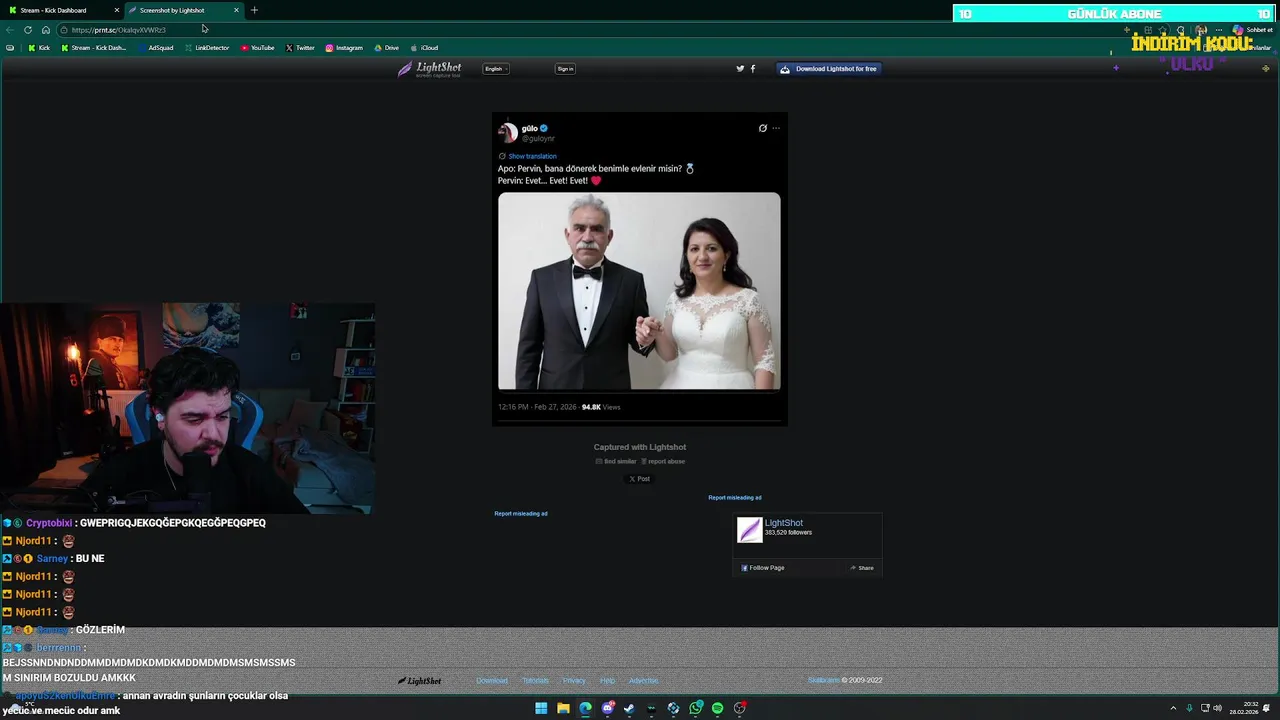Click Share button in Facebook widget
The height and width of the screenshot is (720, 1280).
coord(862,568)
